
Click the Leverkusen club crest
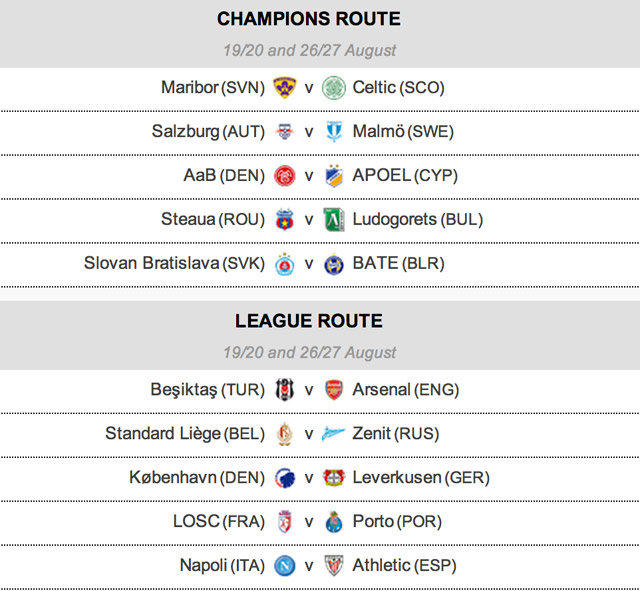pyautogui.click(x=334, y=478)
